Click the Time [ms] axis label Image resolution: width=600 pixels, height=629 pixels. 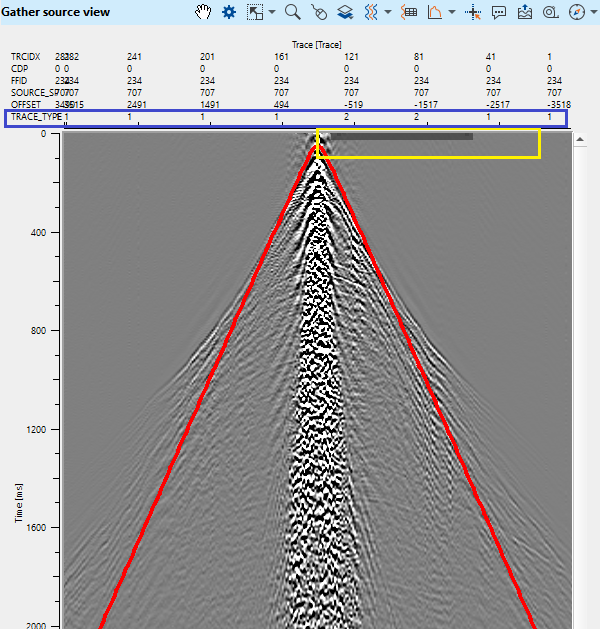pos(18,503)
